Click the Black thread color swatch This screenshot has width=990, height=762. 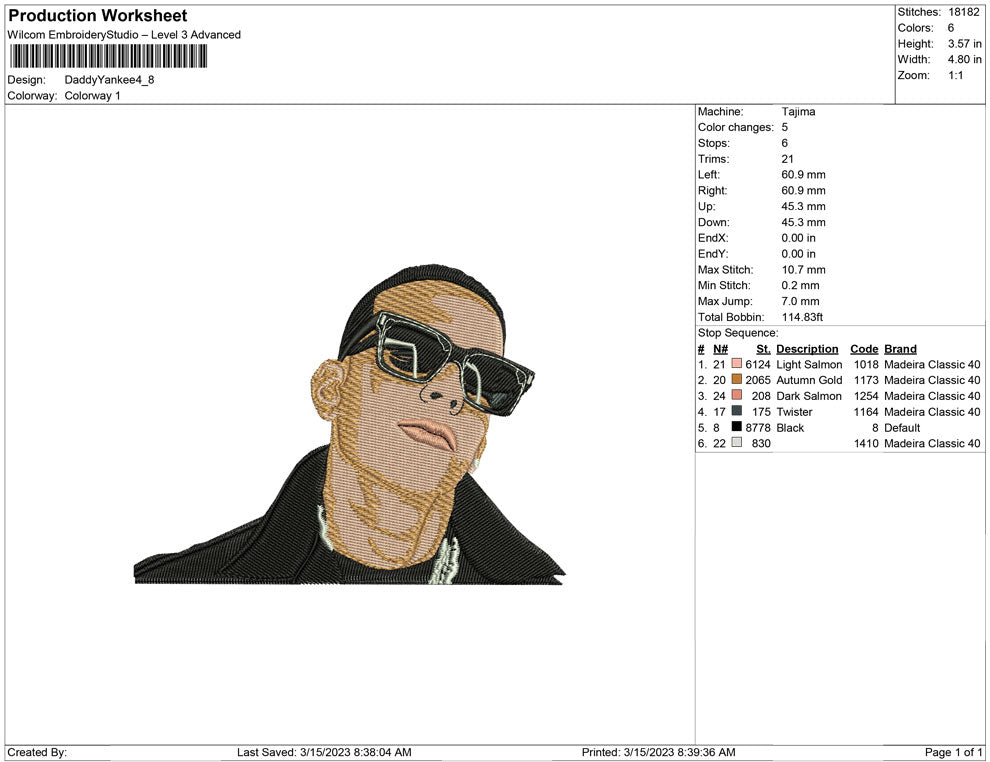click(x=736, y=427)
